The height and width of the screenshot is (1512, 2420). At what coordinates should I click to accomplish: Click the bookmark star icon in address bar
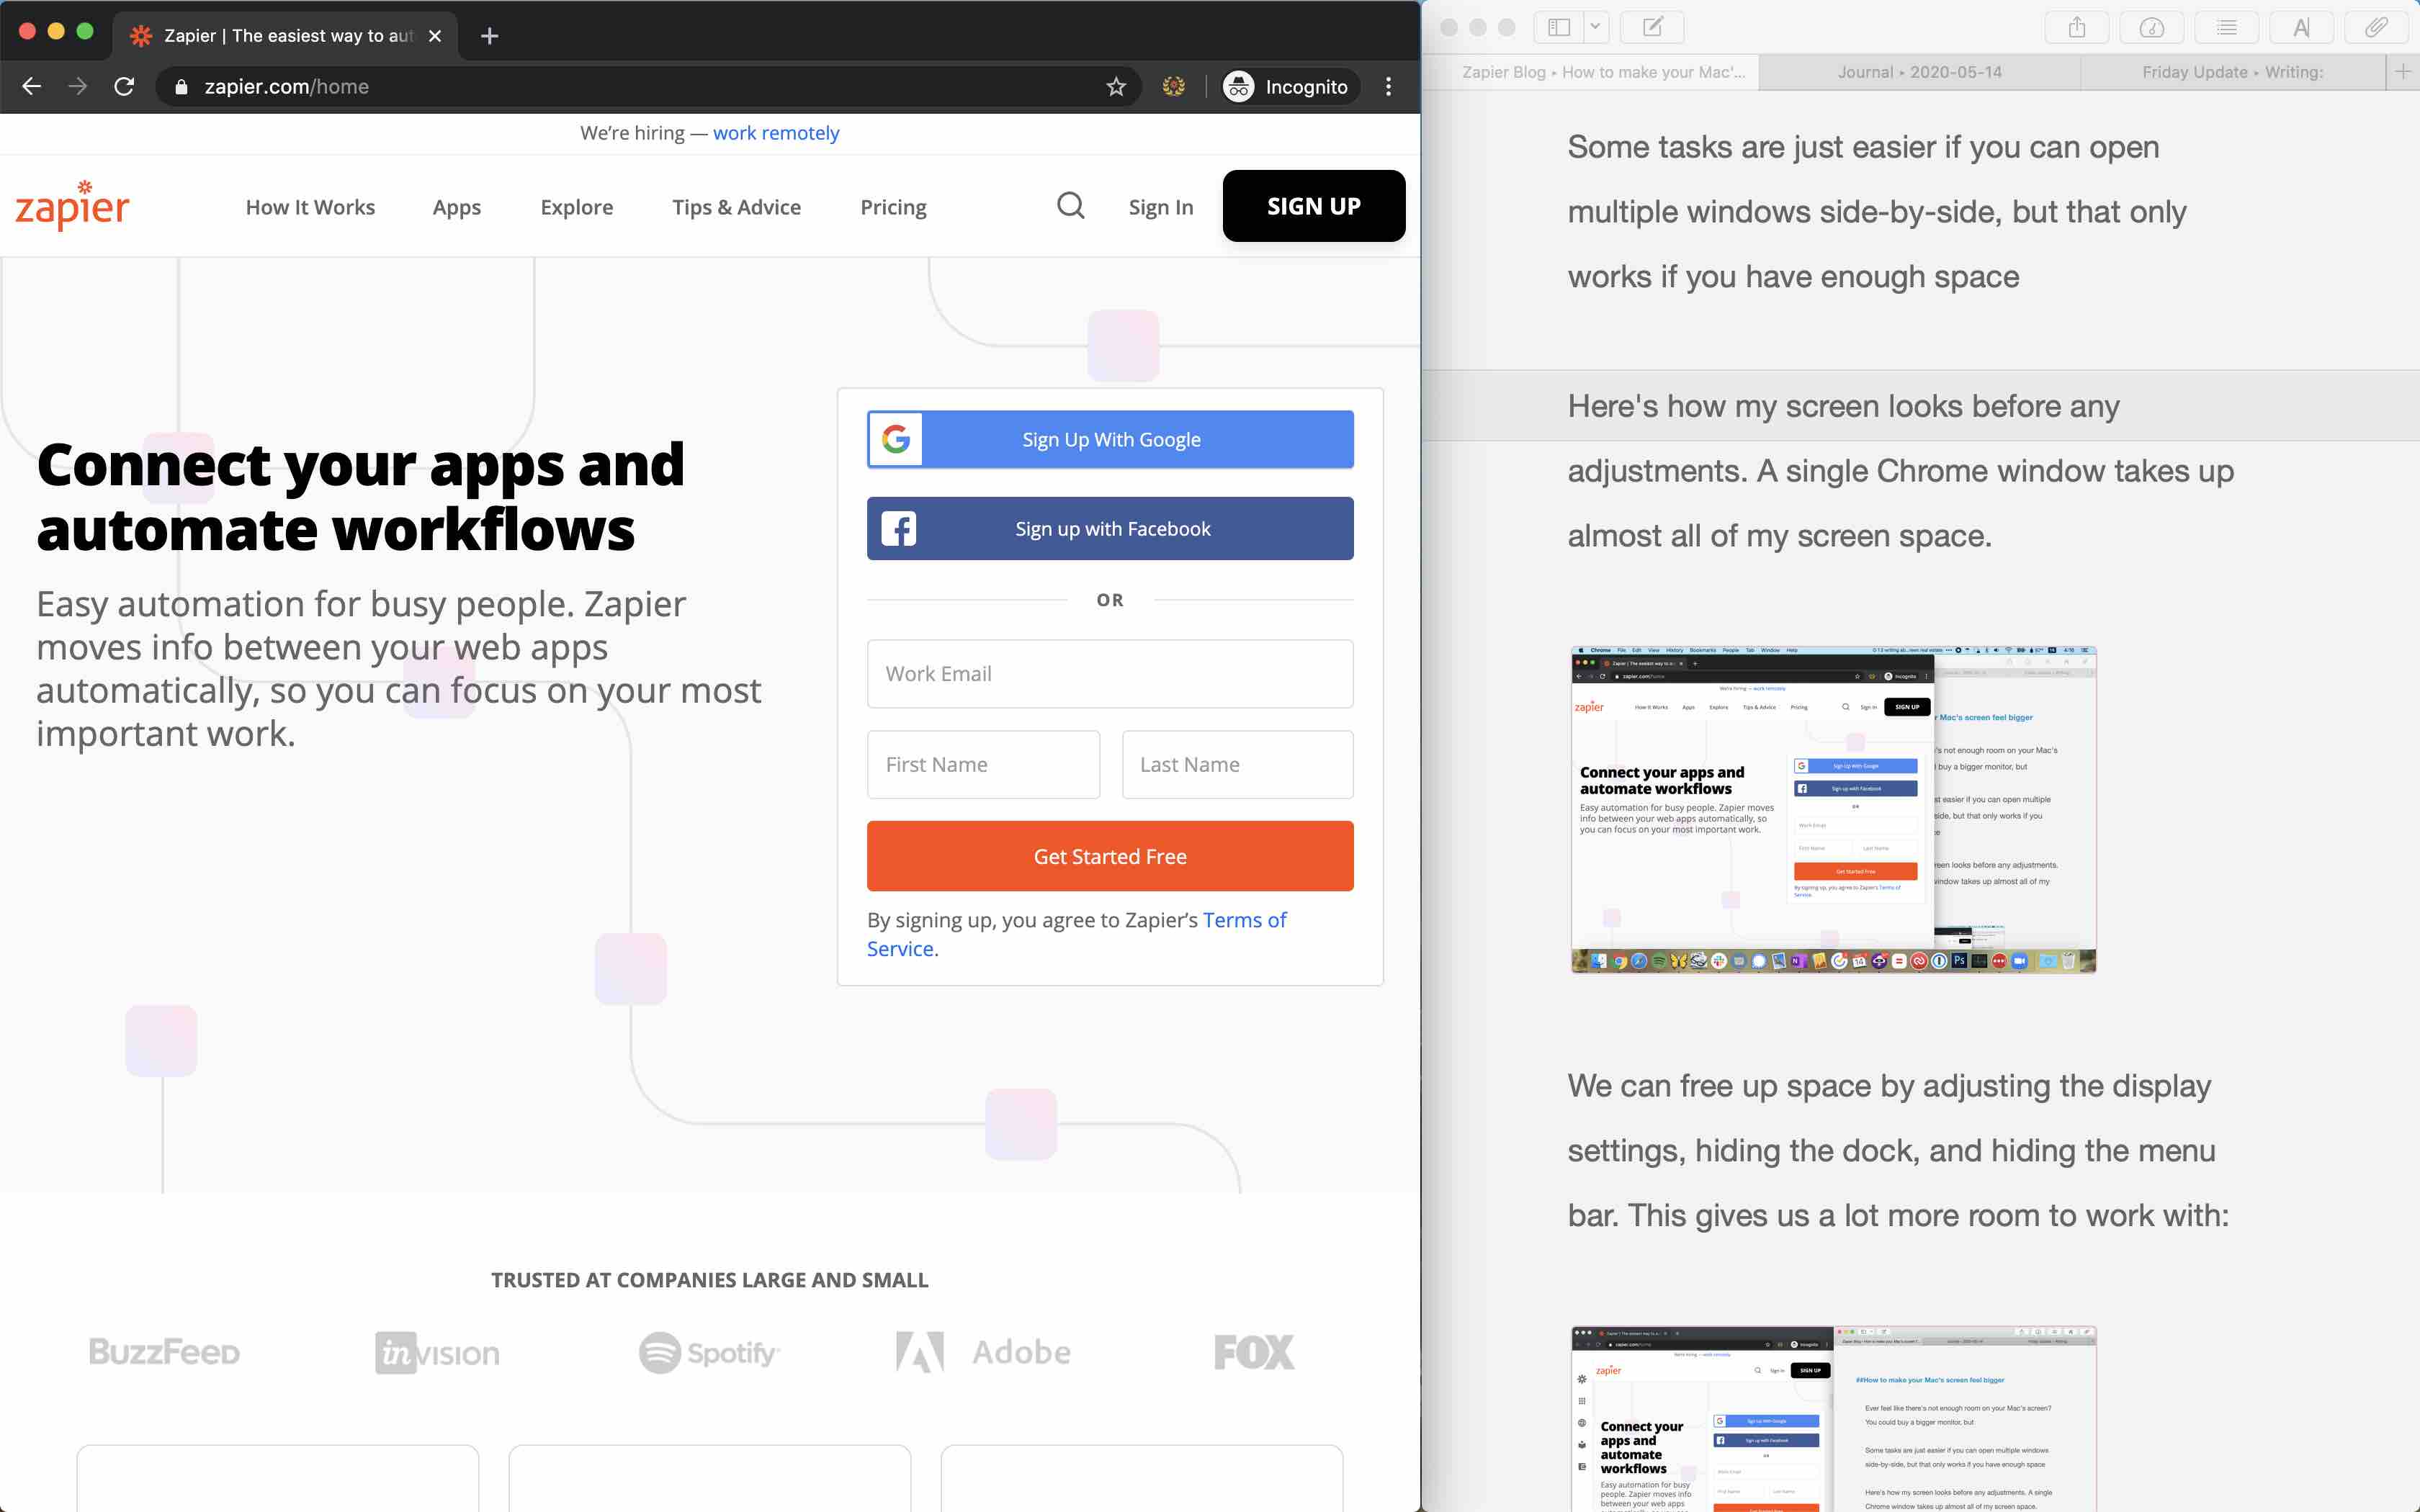pos(1117,86)
